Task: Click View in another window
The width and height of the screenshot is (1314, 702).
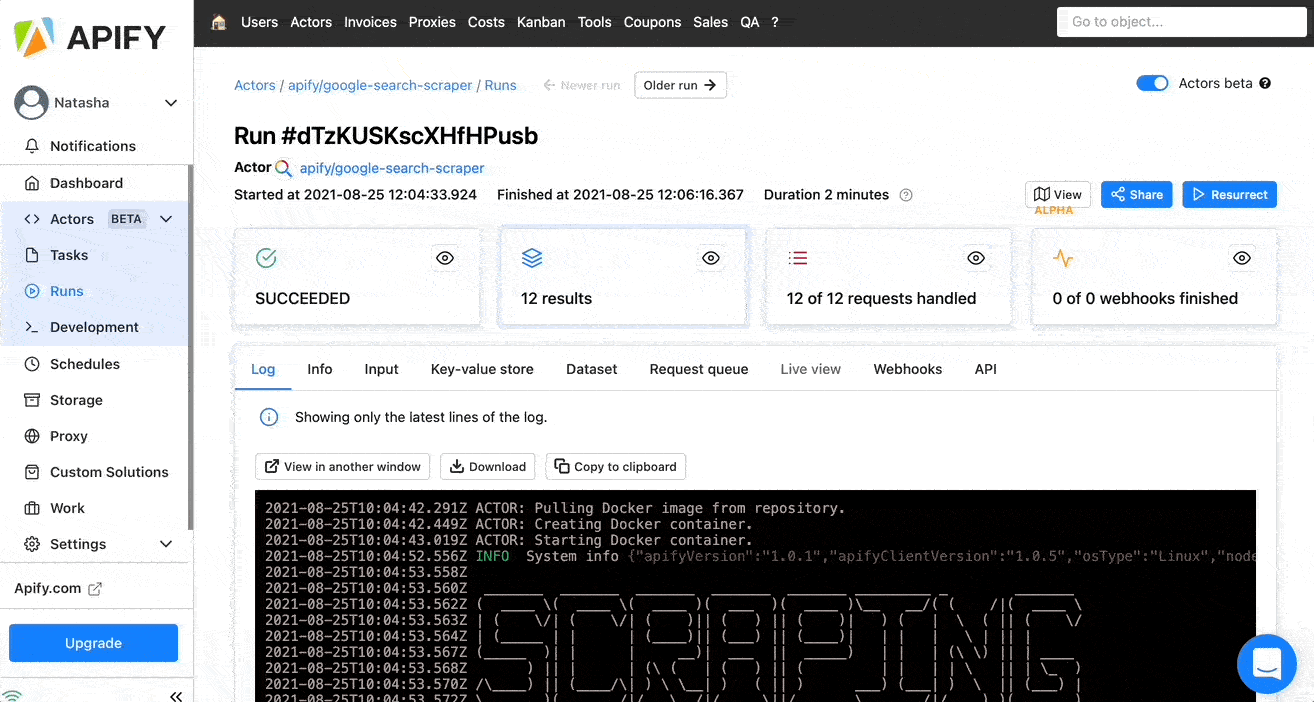Action: [x=343, y=466]
